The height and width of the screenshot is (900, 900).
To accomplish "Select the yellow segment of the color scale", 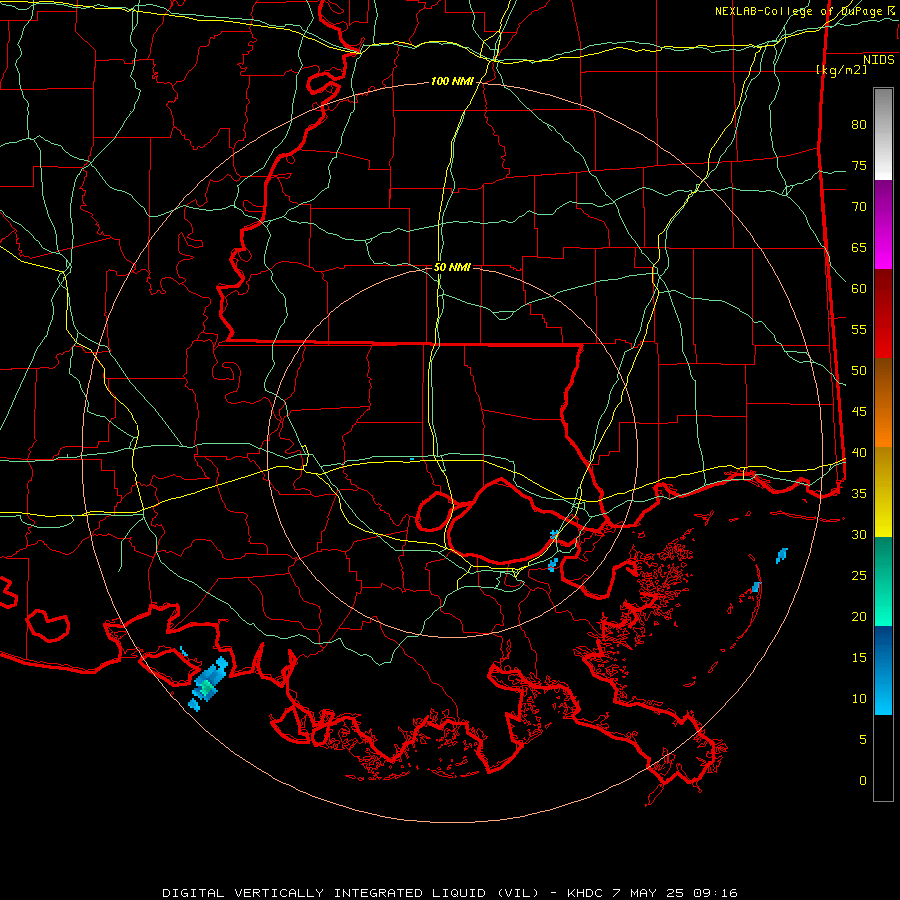I will click(883, 492).
